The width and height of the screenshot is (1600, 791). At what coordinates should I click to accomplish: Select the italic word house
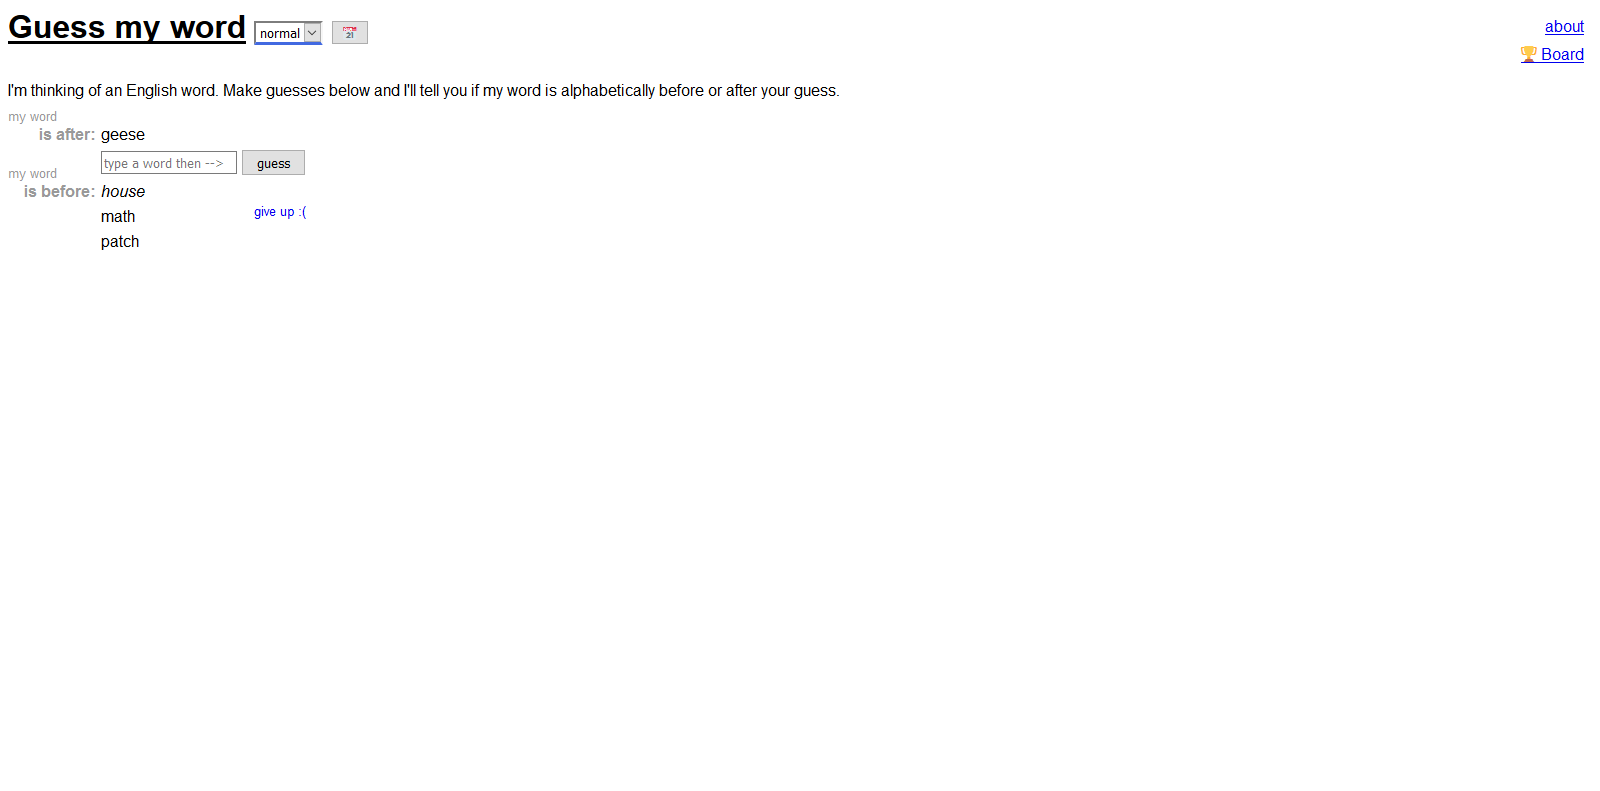pyautogui.click(x=123, y=192)
